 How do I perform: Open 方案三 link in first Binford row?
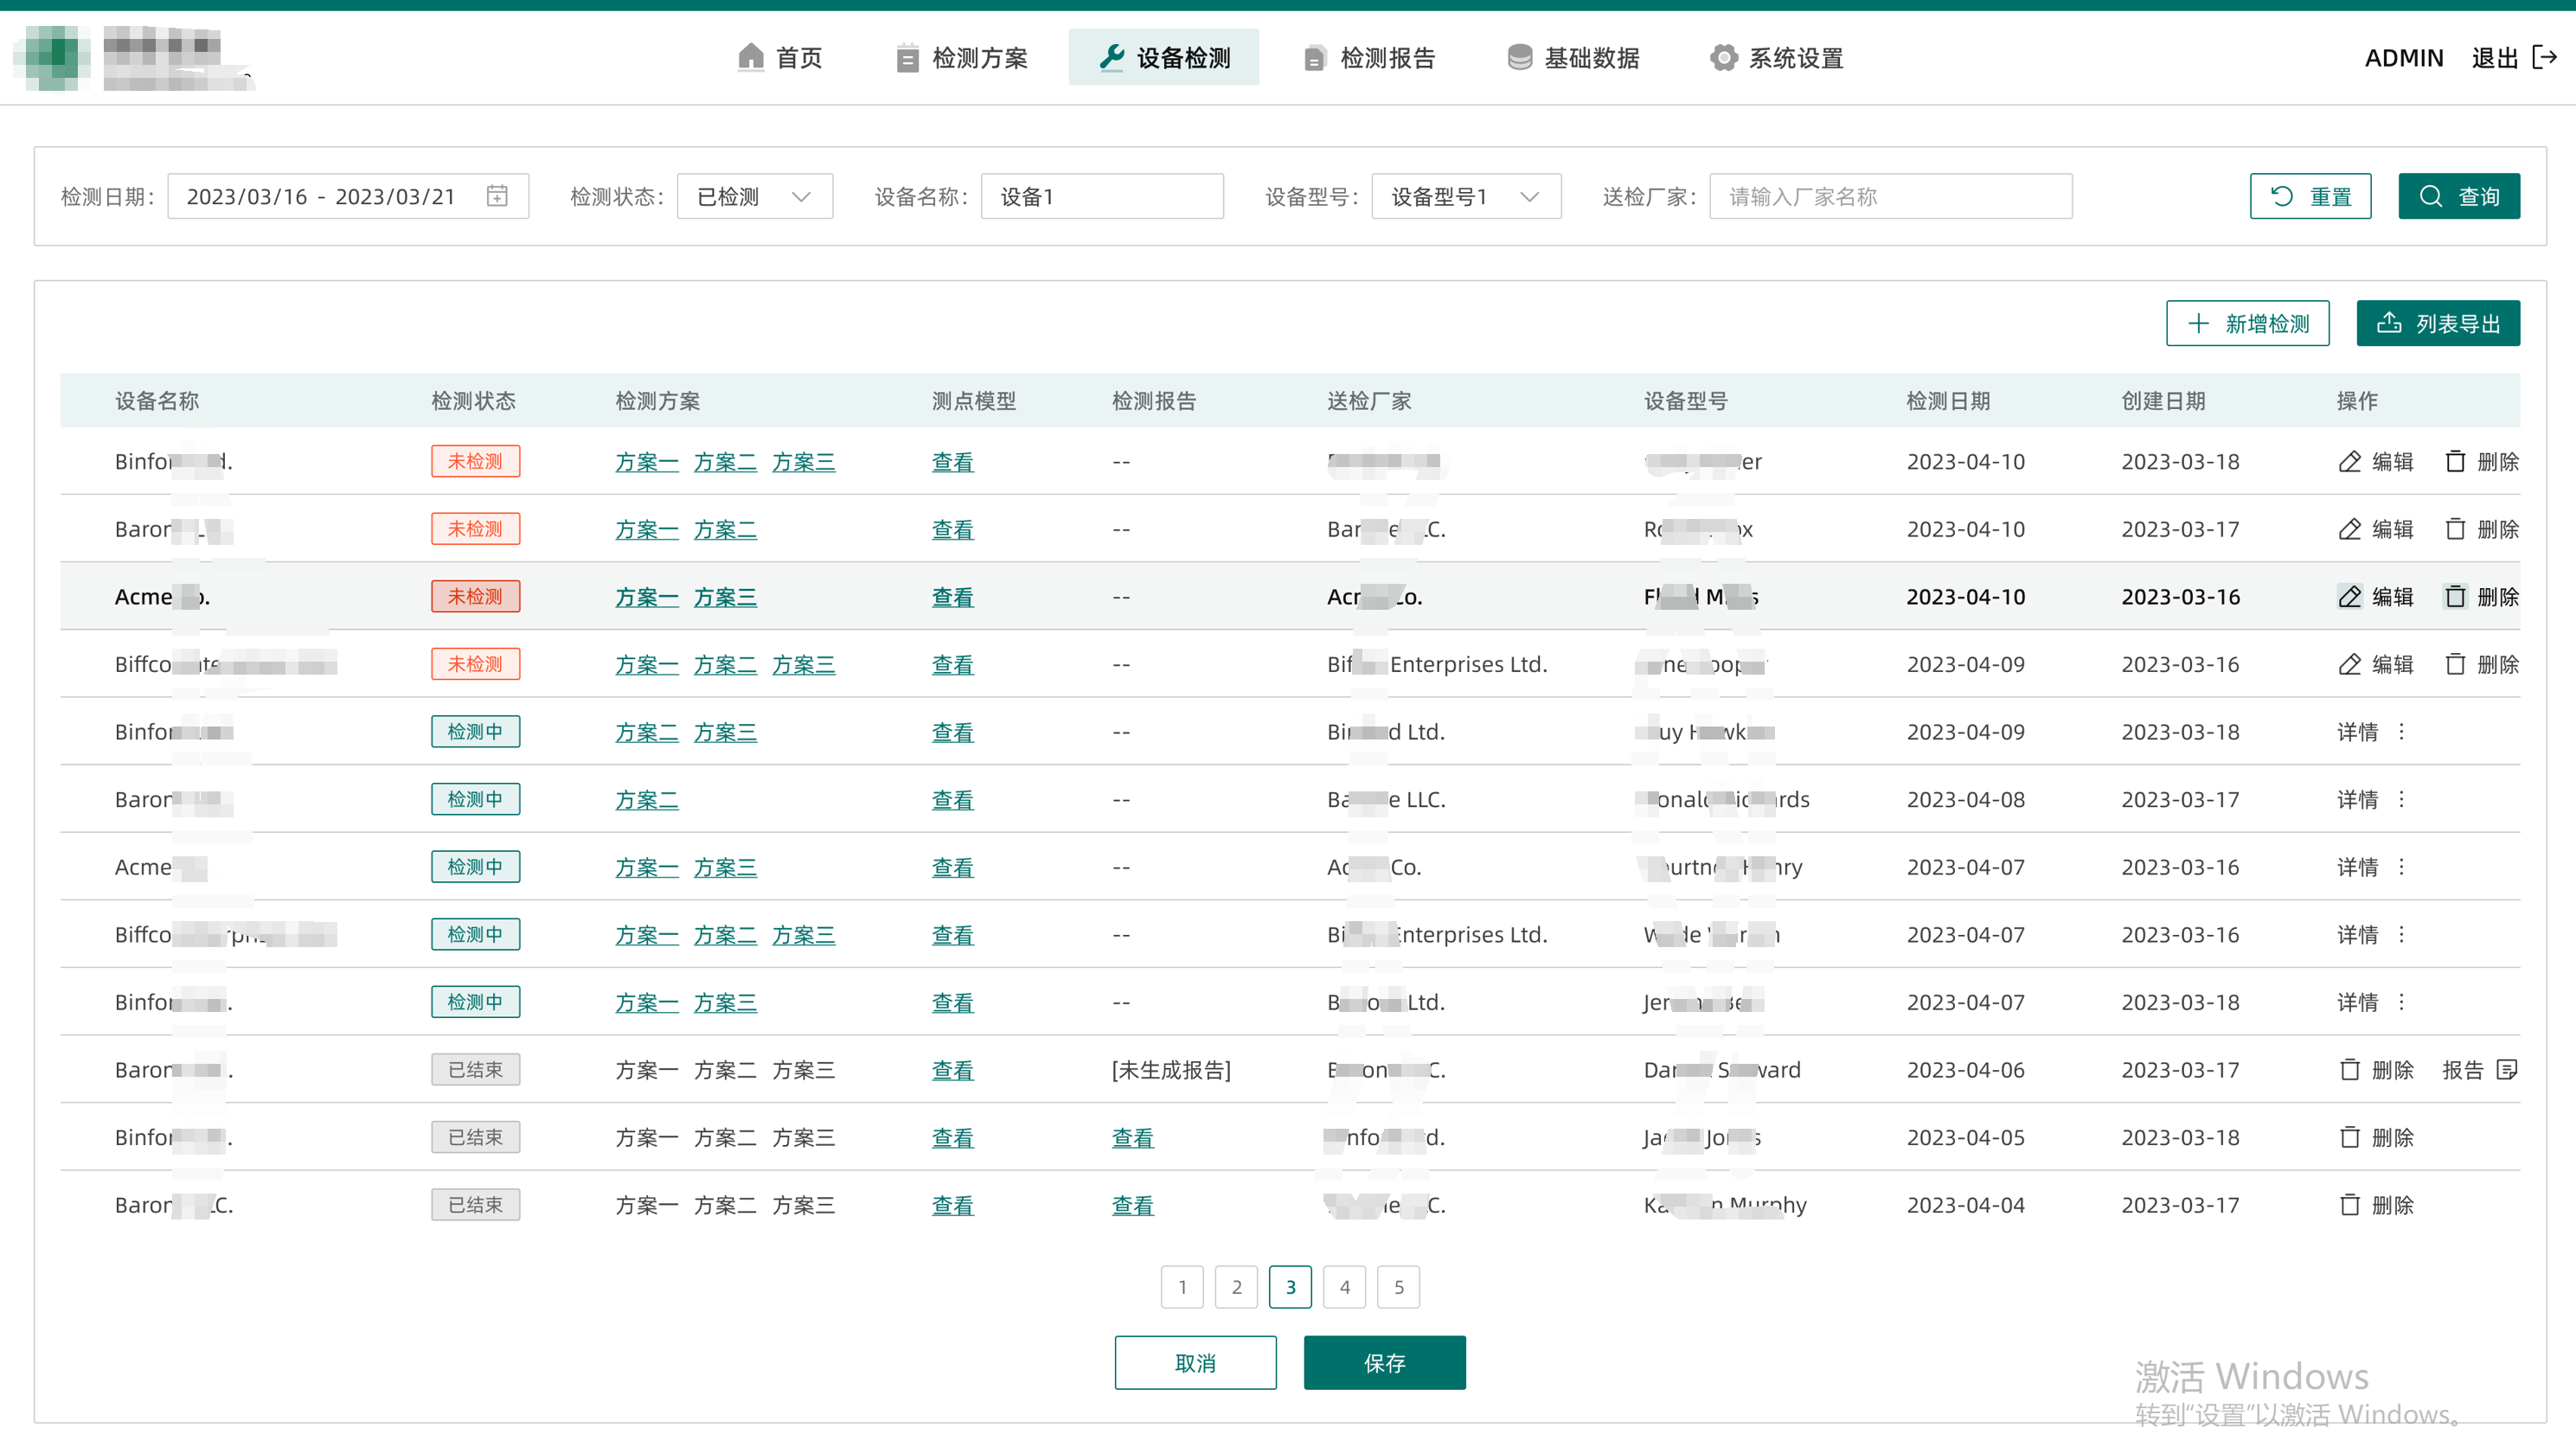tap(803, 462)
